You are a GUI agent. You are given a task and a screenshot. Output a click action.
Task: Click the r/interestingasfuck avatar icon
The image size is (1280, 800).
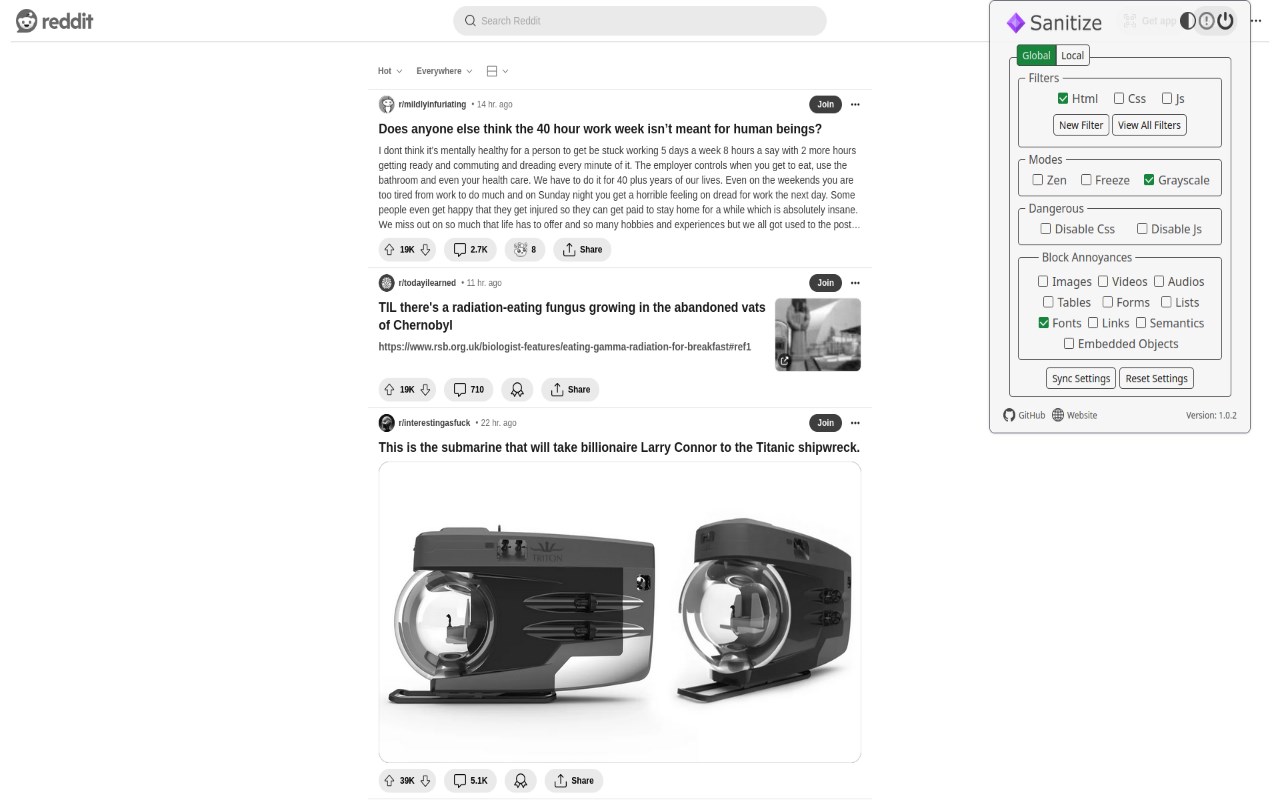(387, 423)
